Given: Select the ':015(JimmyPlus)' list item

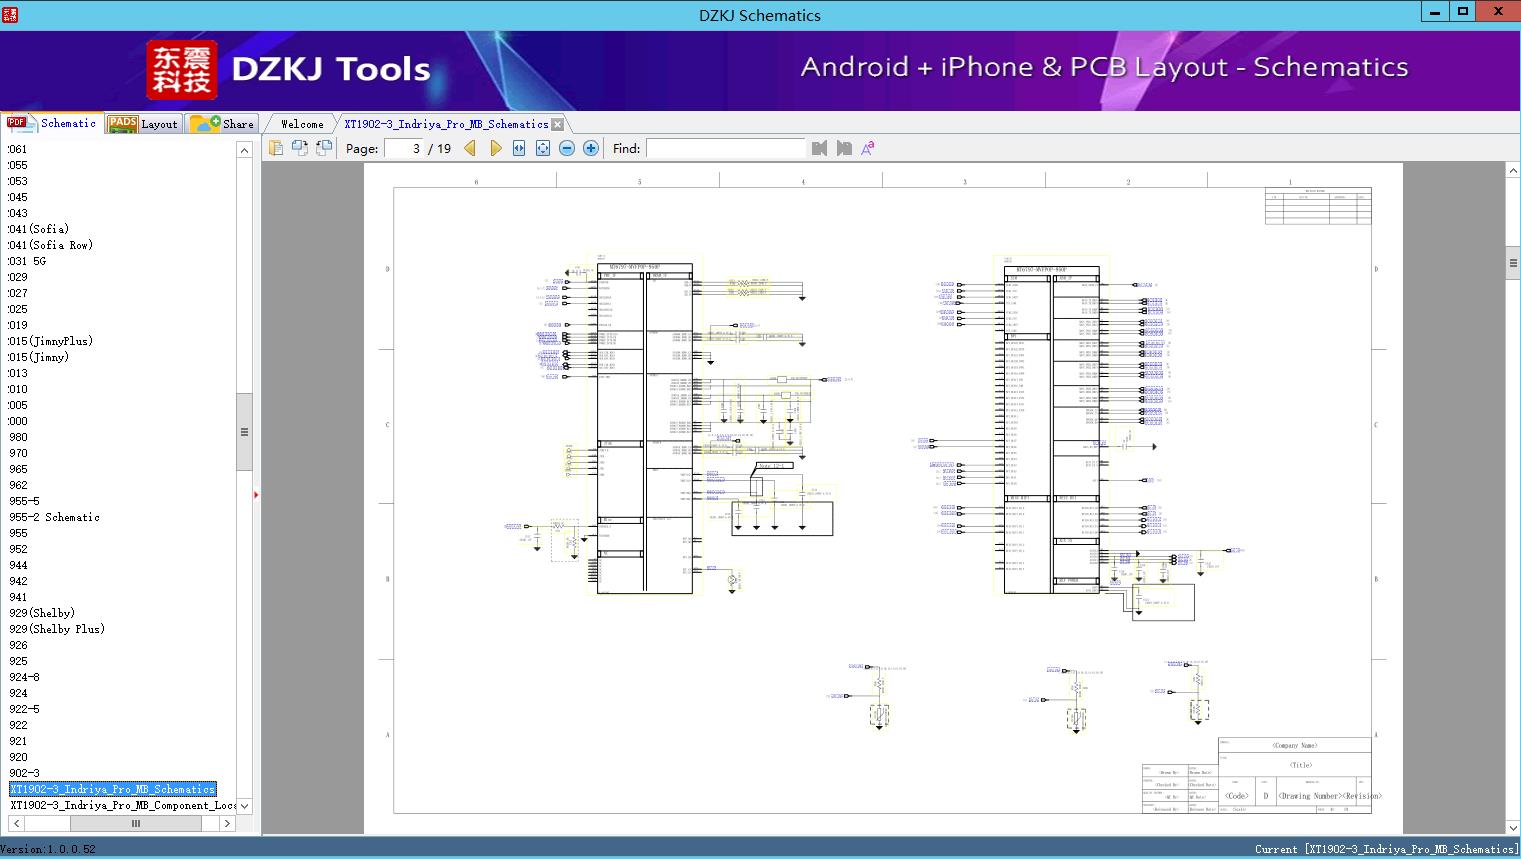Looking at the screenshot, I should click(50, 341).
